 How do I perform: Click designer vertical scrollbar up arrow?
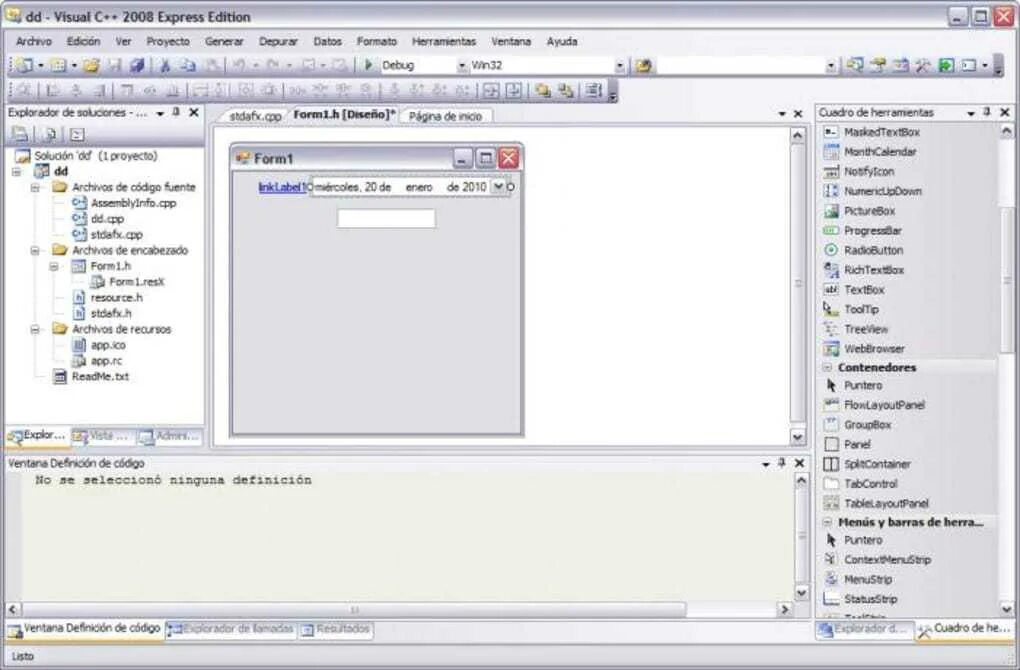[x=797, y=135]
